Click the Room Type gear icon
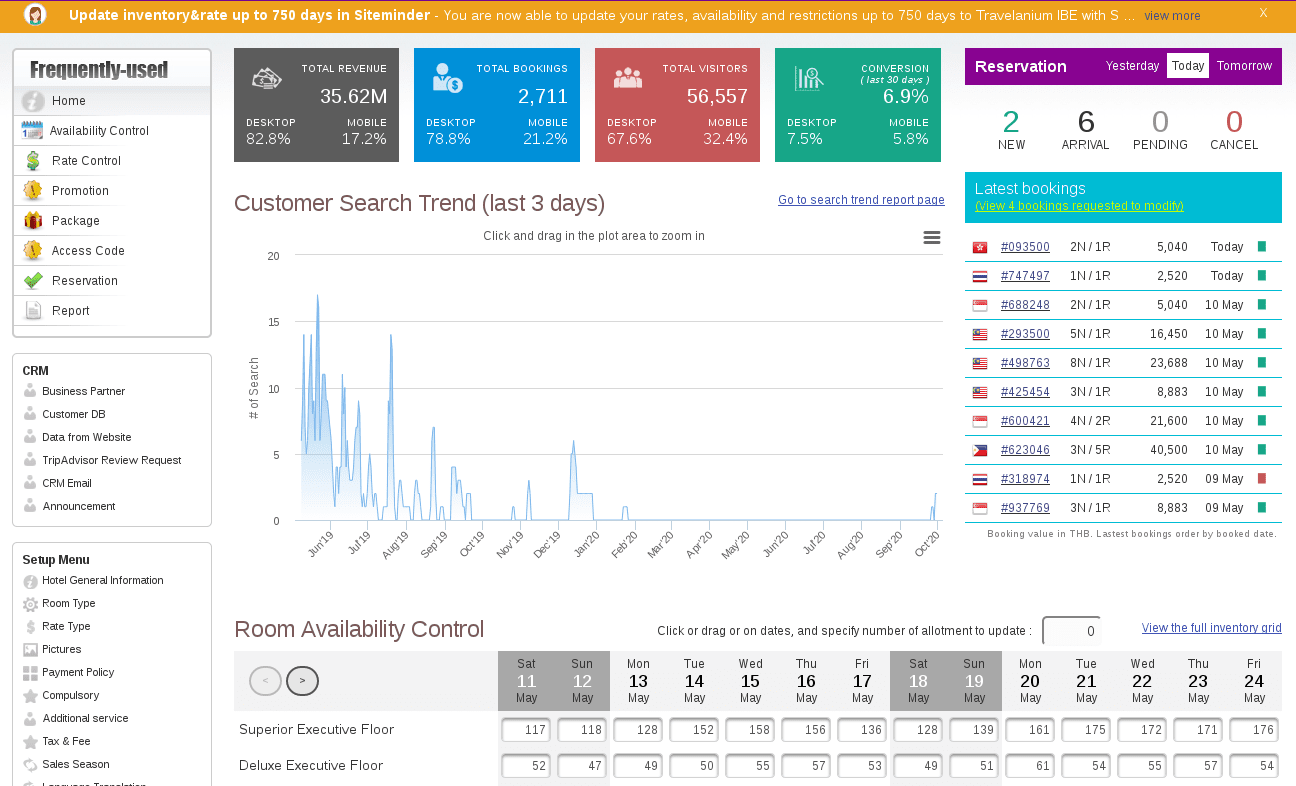 [x=30, y=604]
